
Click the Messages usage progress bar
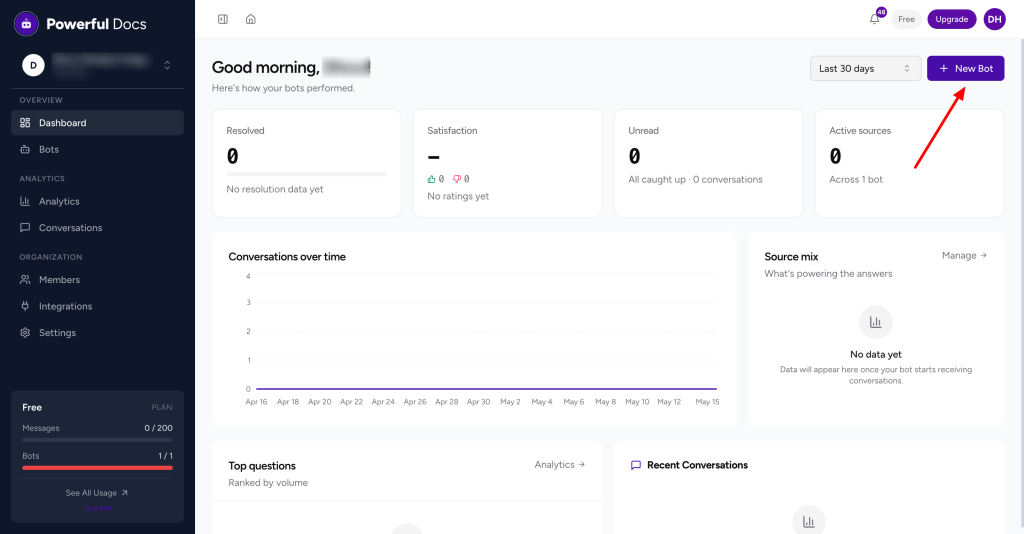[97, 440]
